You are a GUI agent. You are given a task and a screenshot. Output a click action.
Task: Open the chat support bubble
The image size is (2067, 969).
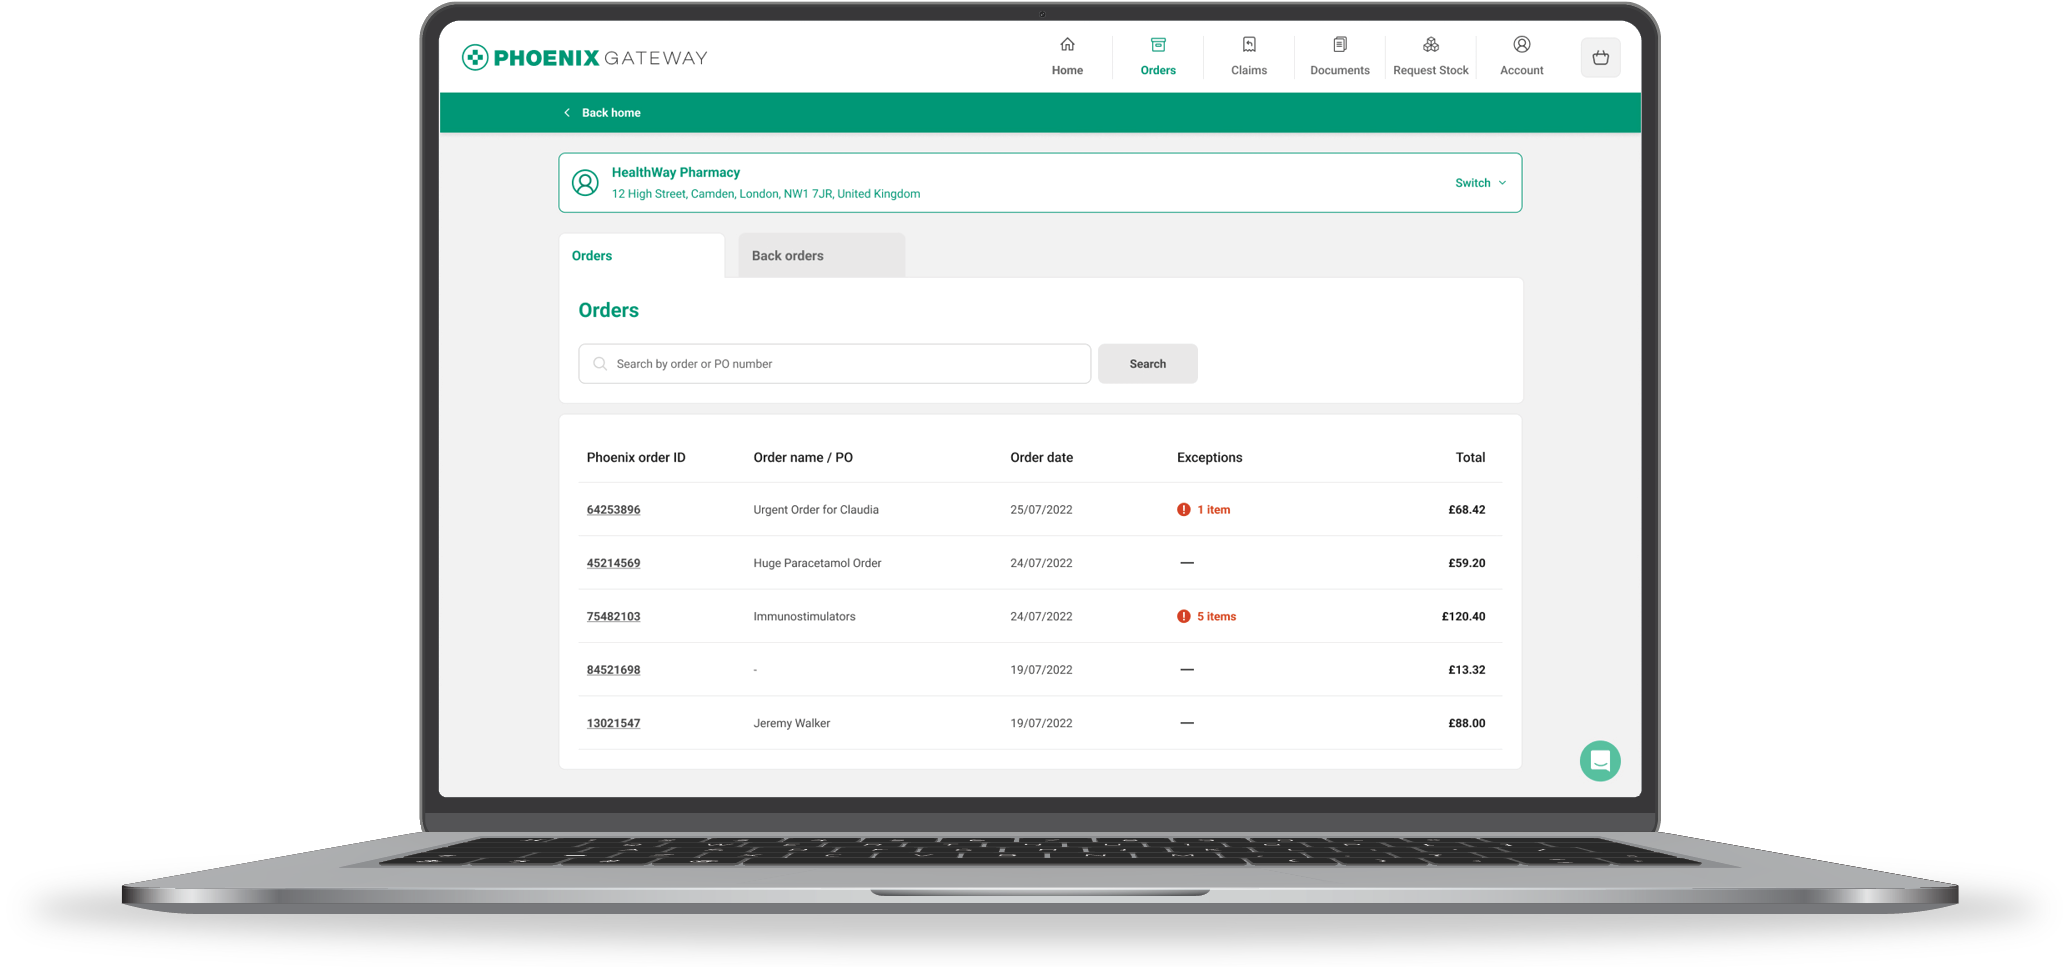coord(1600,761)
